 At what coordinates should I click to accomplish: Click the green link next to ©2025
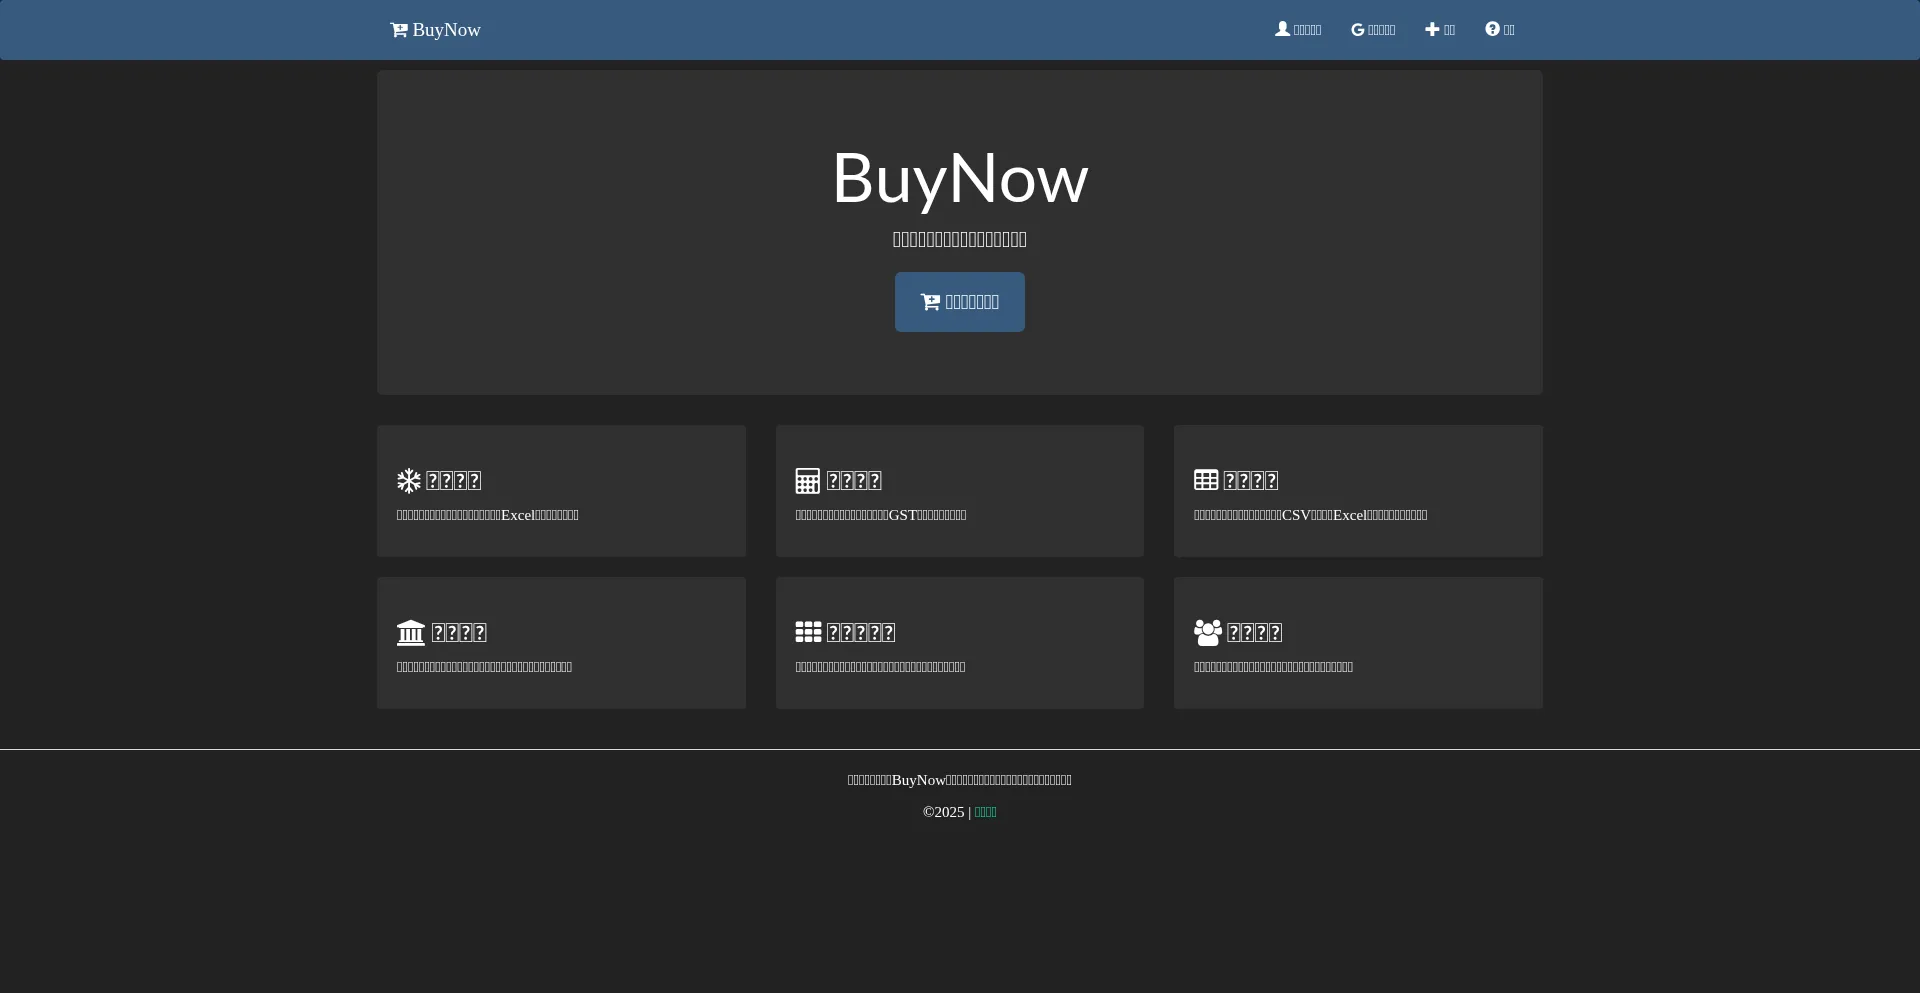[x=985, y=812]
